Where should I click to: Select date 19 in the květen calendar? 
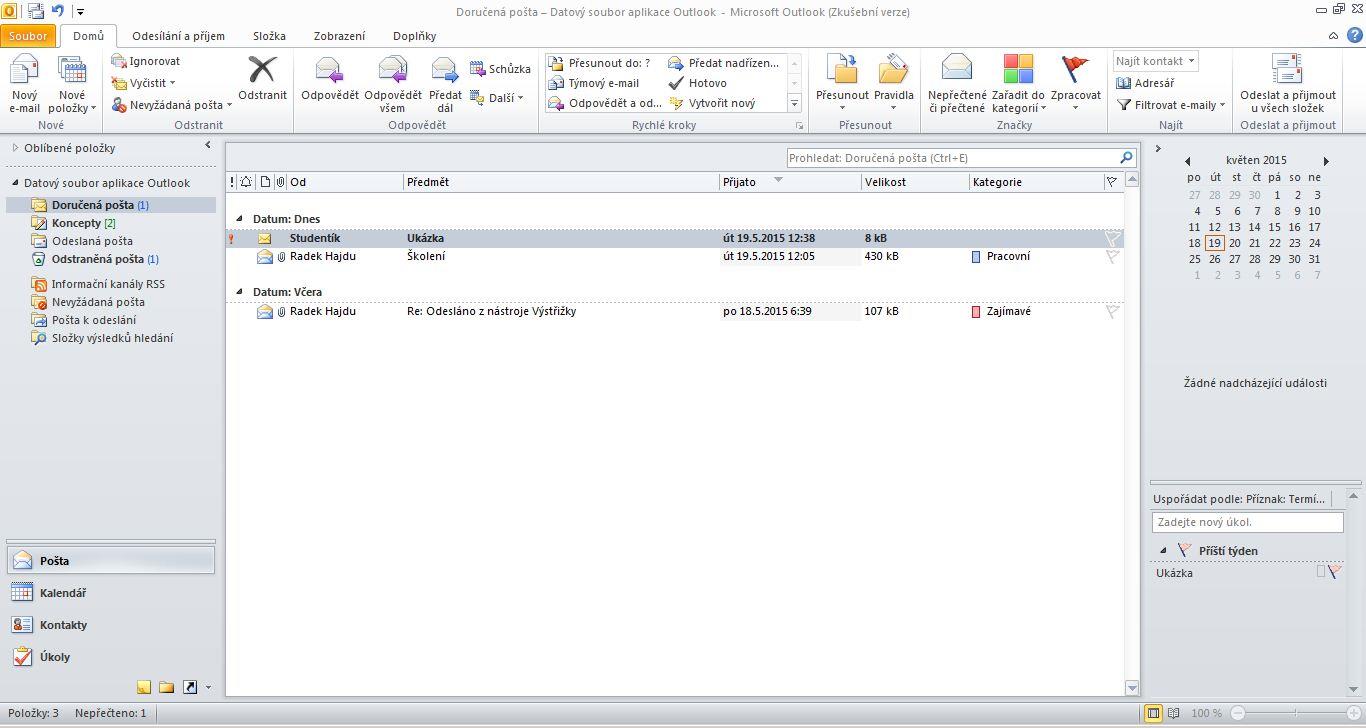click(x=1214, y=243)
